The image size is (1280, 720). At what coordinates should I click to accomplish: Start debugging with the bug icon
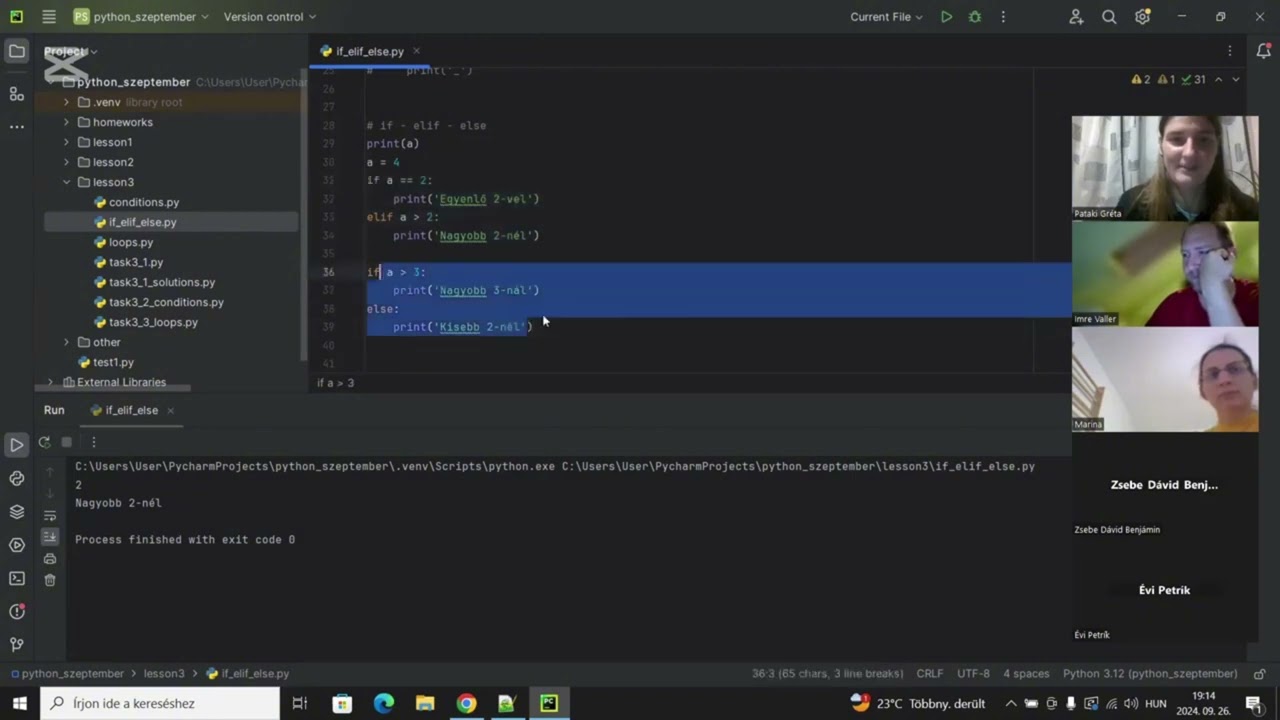tap(975, 17)
